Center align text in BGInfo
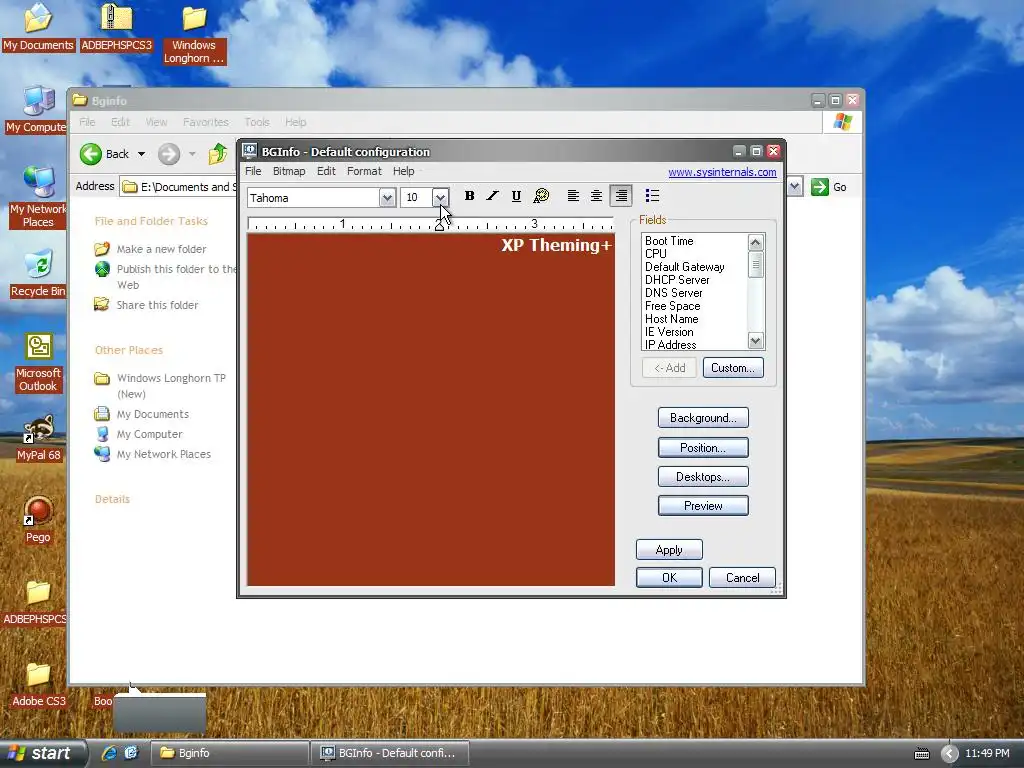Image resolution: width=1024 pixels, height=768 pixels. point(596,196)
